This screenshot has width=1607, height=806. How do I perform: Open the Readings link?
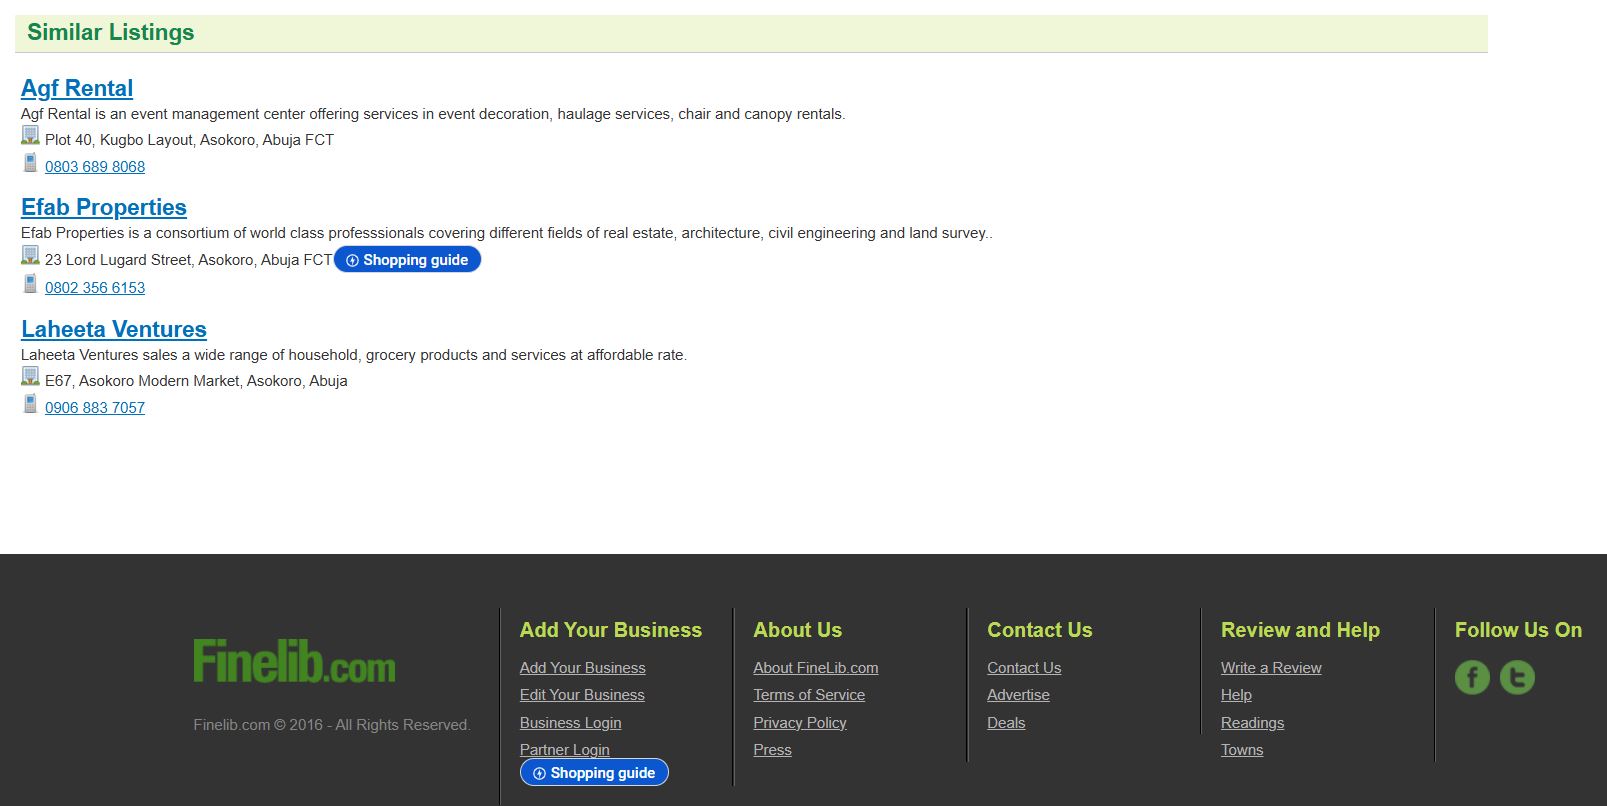point(1252,723)
